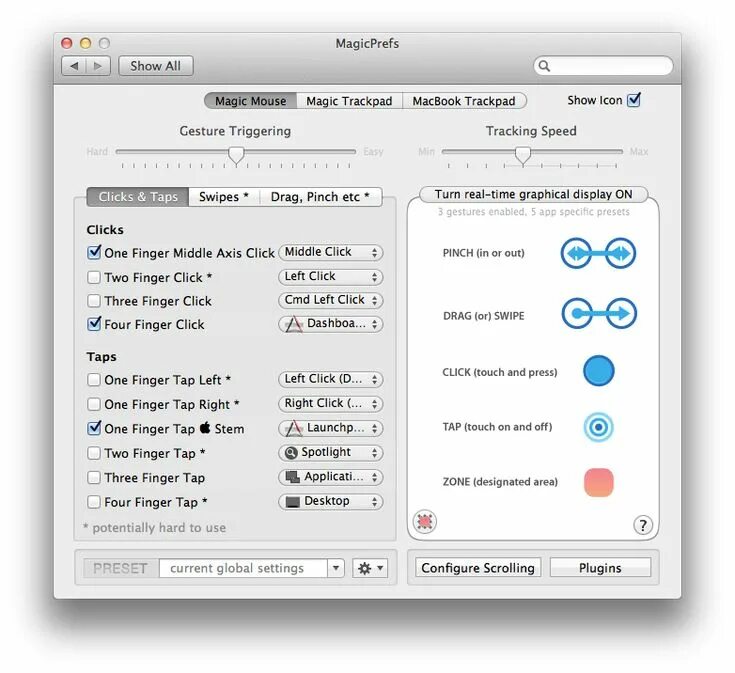Click the Show All button

tap(156, 66)
